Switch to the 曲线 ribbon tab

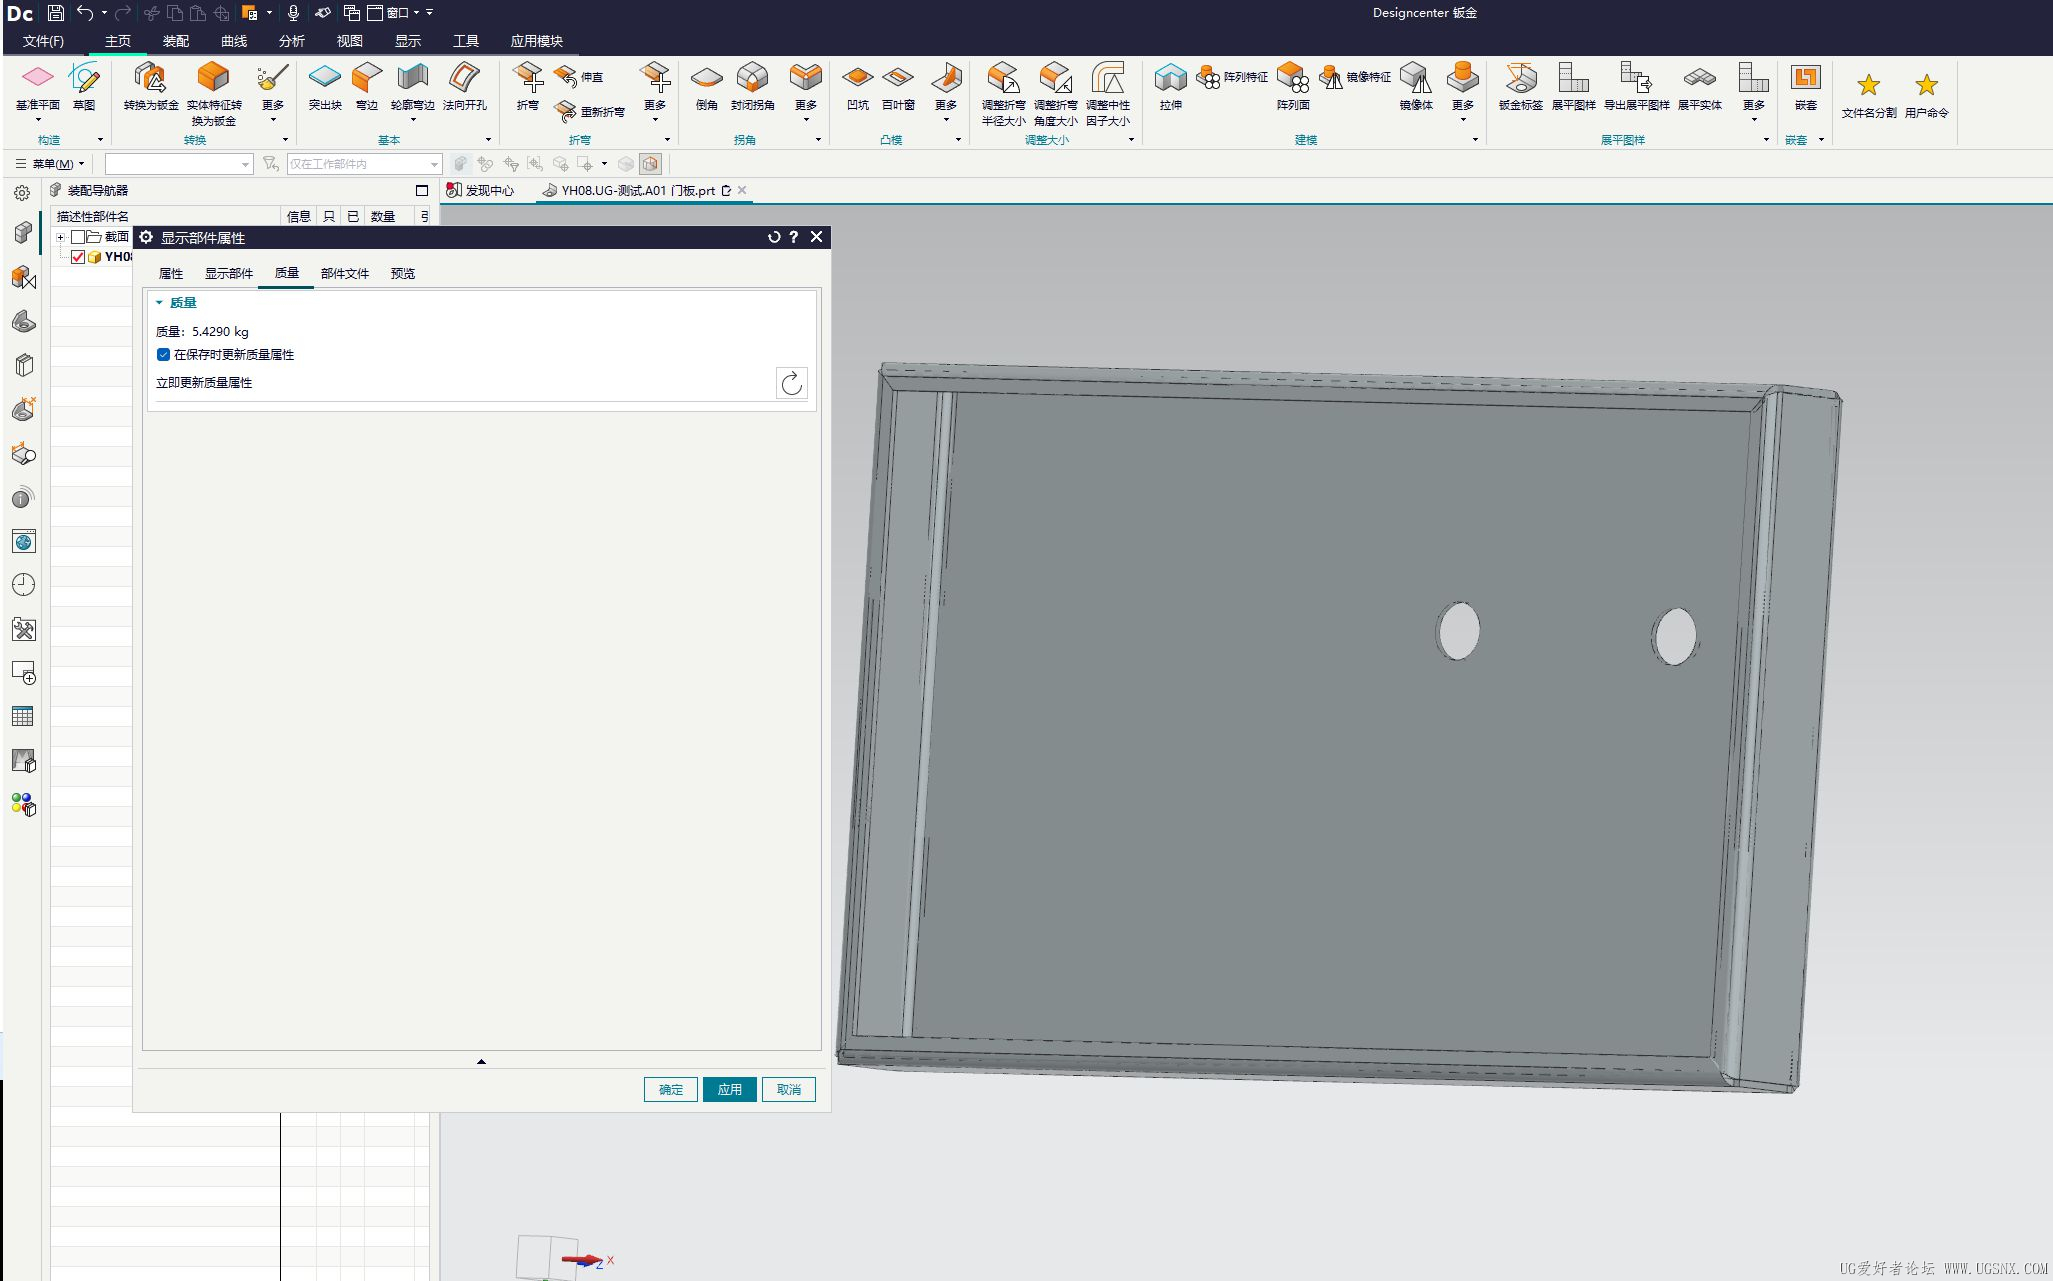[234, 41]
